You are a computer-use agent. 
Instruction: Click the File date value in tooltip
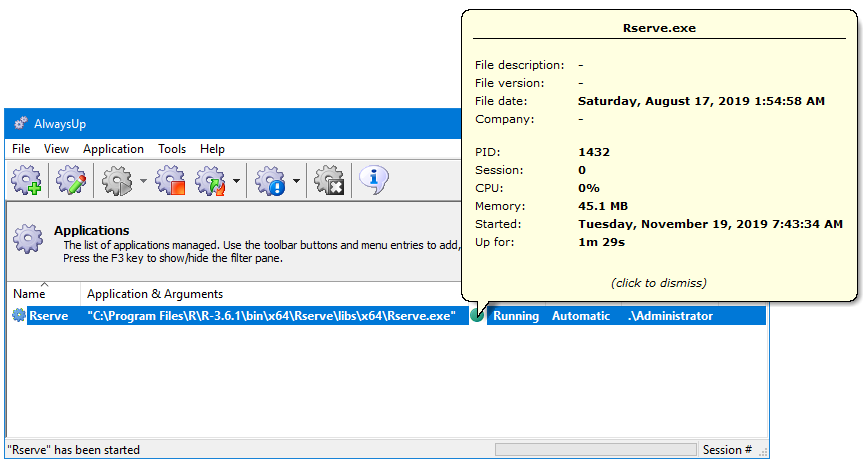[701, 101]
